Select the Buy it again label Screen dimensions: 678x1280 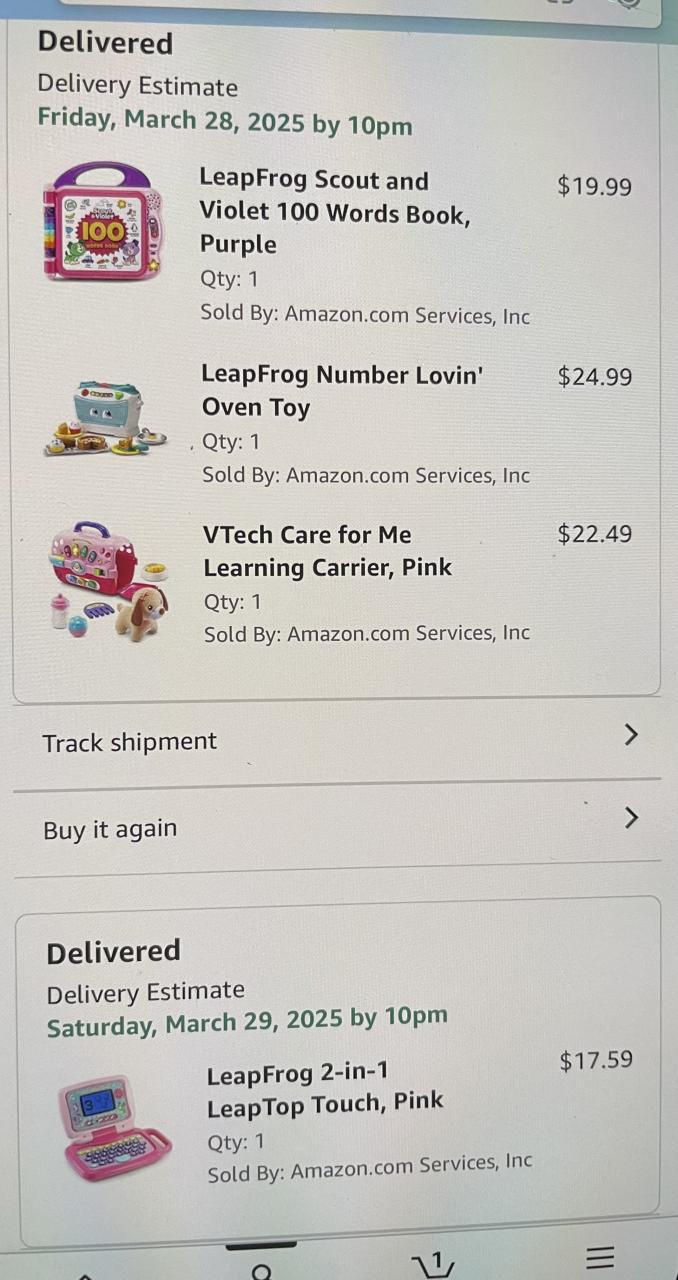coord(110,829)
